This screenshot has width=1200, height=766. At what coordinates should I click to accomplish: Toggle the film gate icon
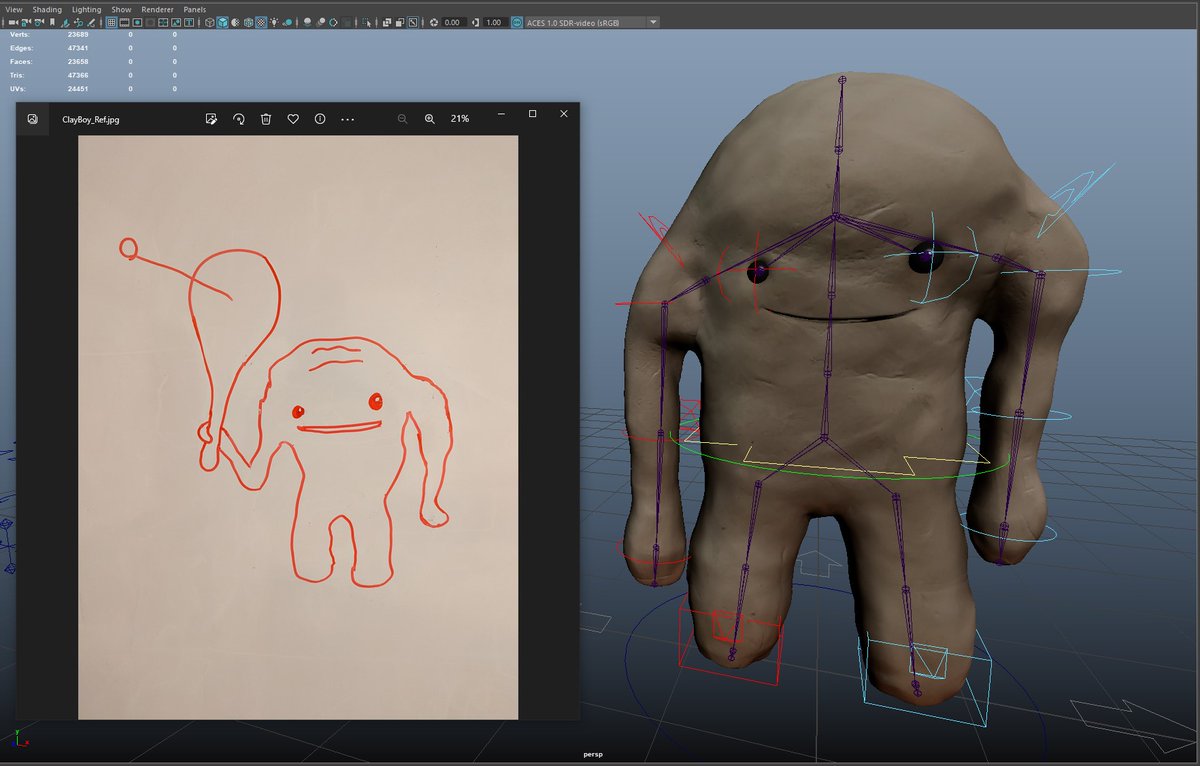click(x=124, y=22)
